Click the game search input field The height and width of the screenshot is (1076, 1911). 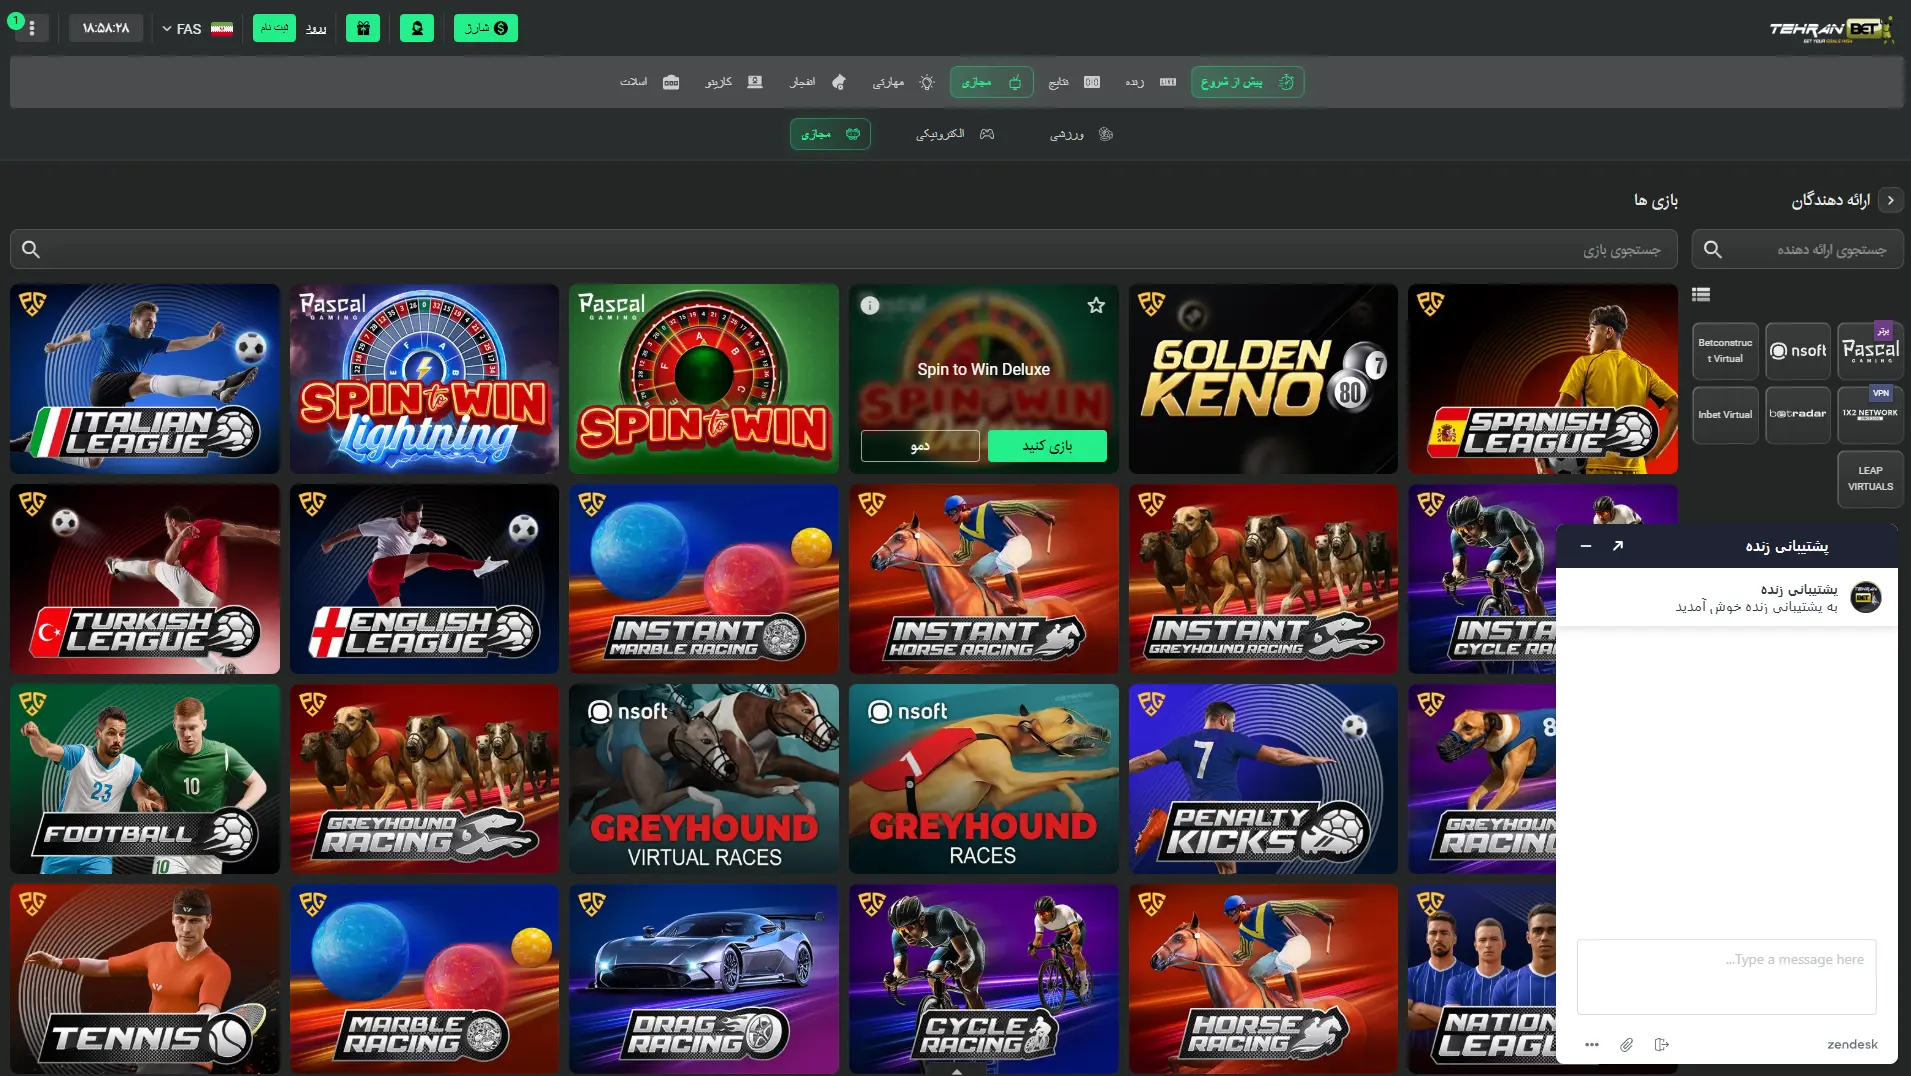point(844,249)
